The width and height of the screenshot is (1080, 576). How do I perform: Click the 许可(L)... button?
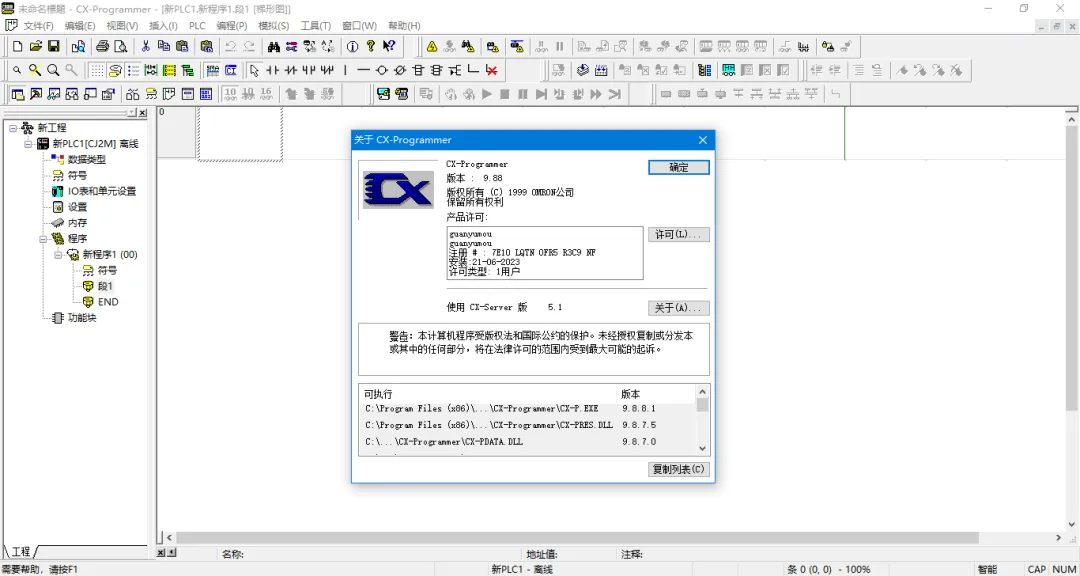click(678, 235)
